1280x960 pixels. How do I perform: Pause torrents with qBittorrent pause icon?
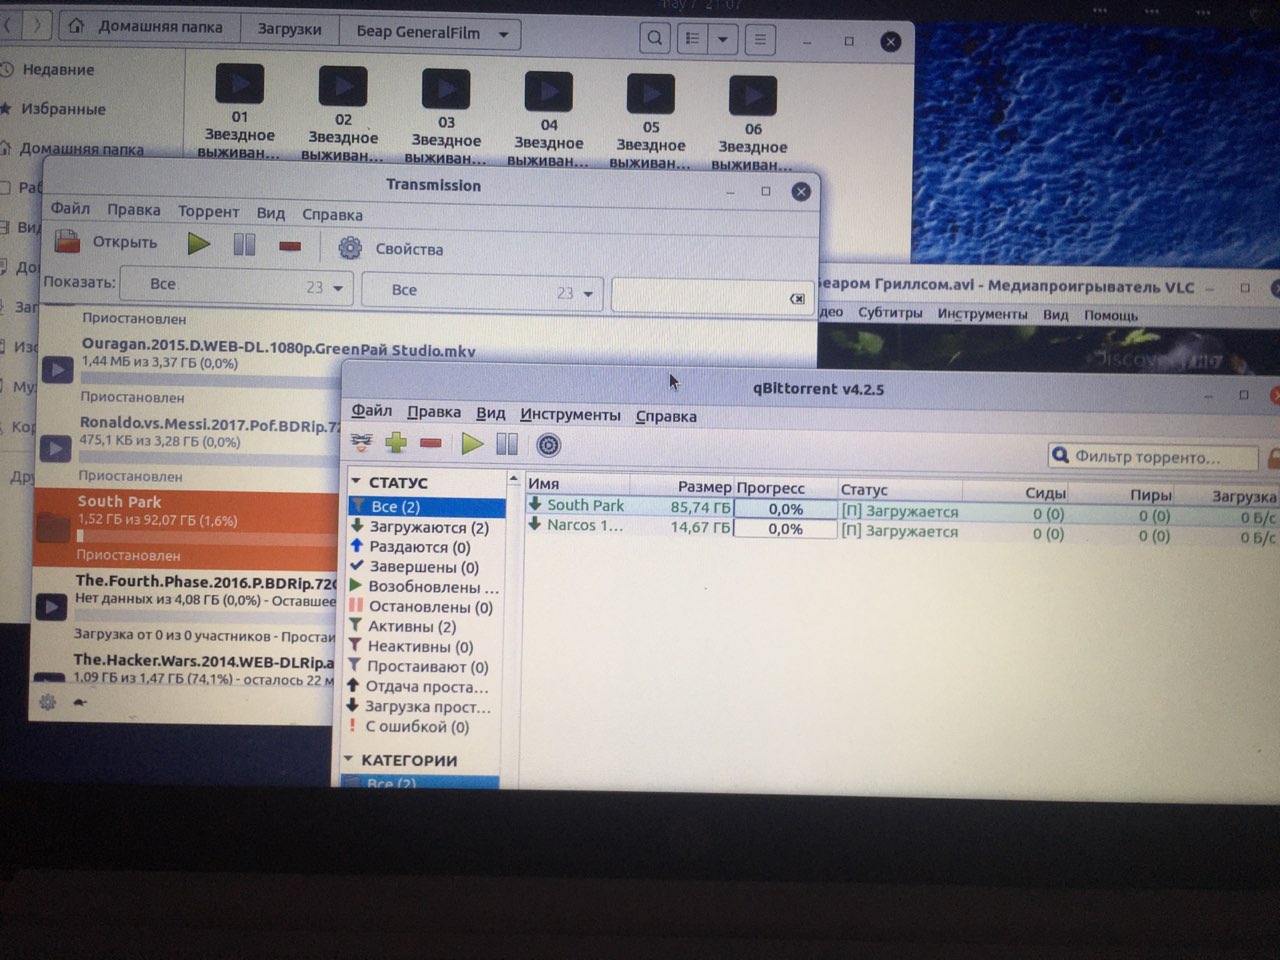508,444
